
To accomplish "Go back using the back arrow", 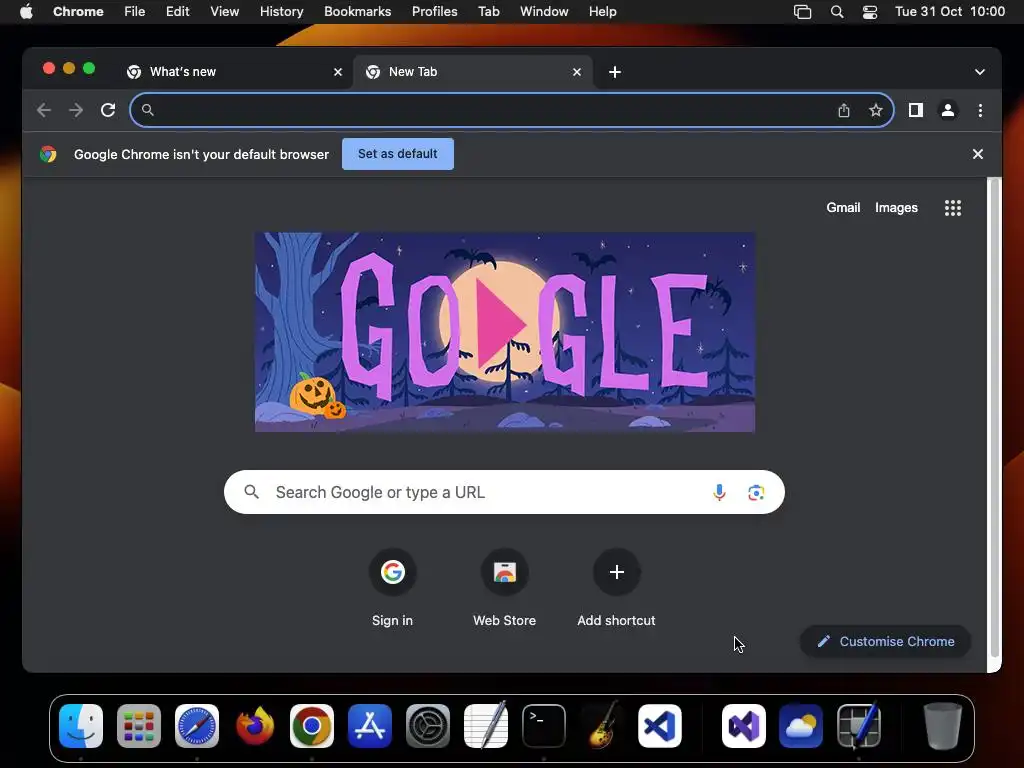I will pyautogui.click(x=44, y=110).
